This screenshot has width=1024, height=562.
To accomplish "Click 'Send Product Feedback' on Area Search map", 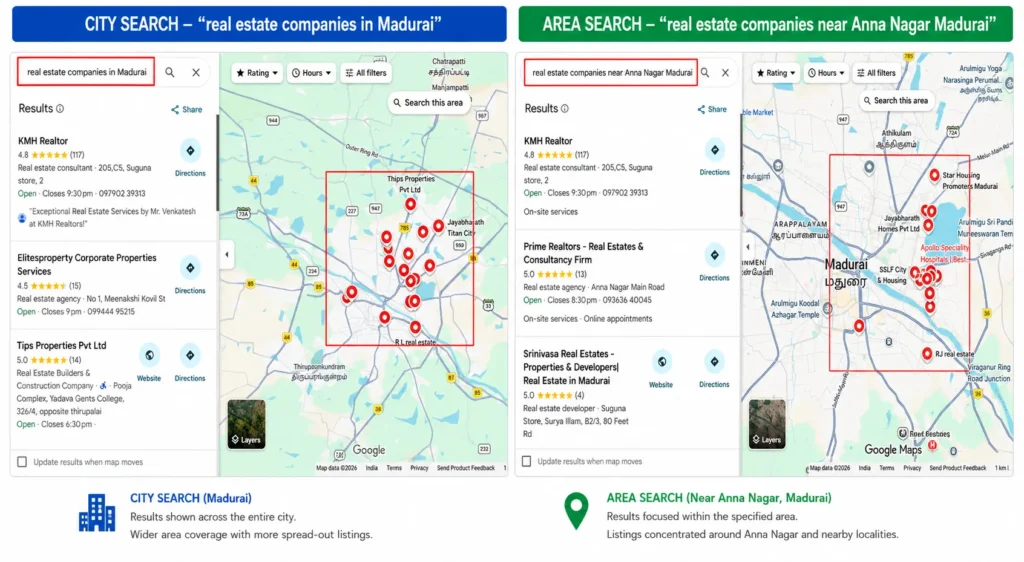I will 957,468.
